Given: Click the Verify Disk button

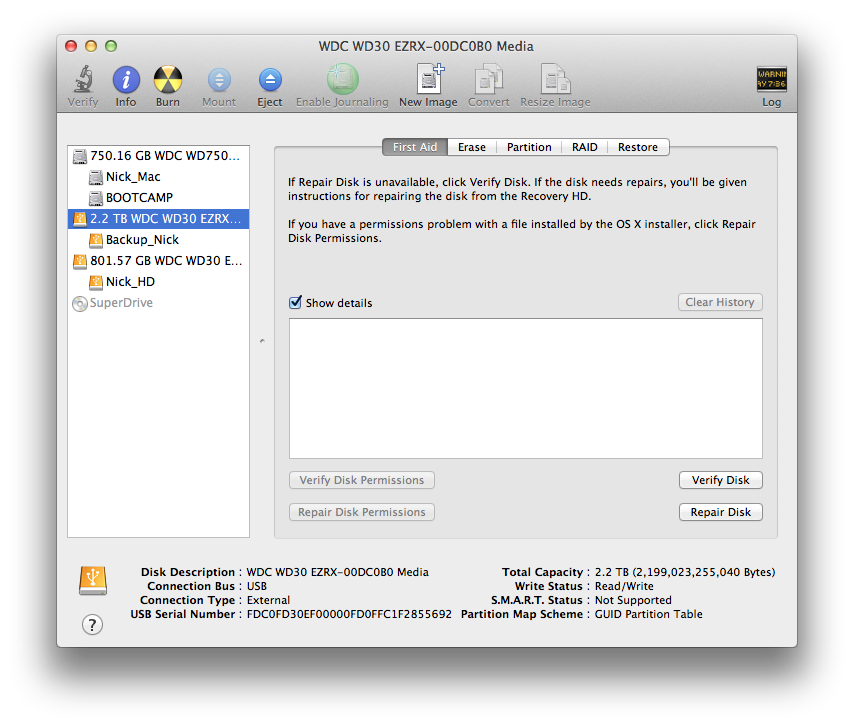Looking at the screenshot, I should coord(721,480).
